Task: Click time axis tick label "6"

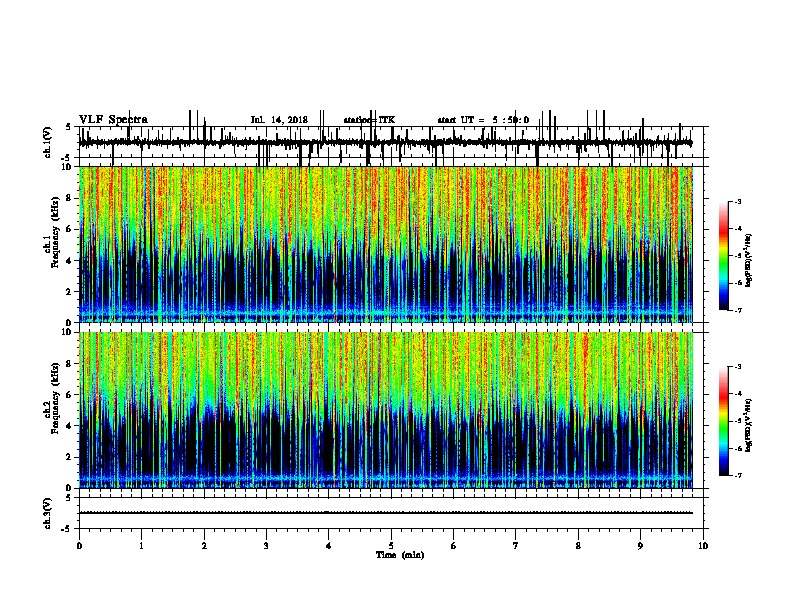Action: tap(454, 546)
